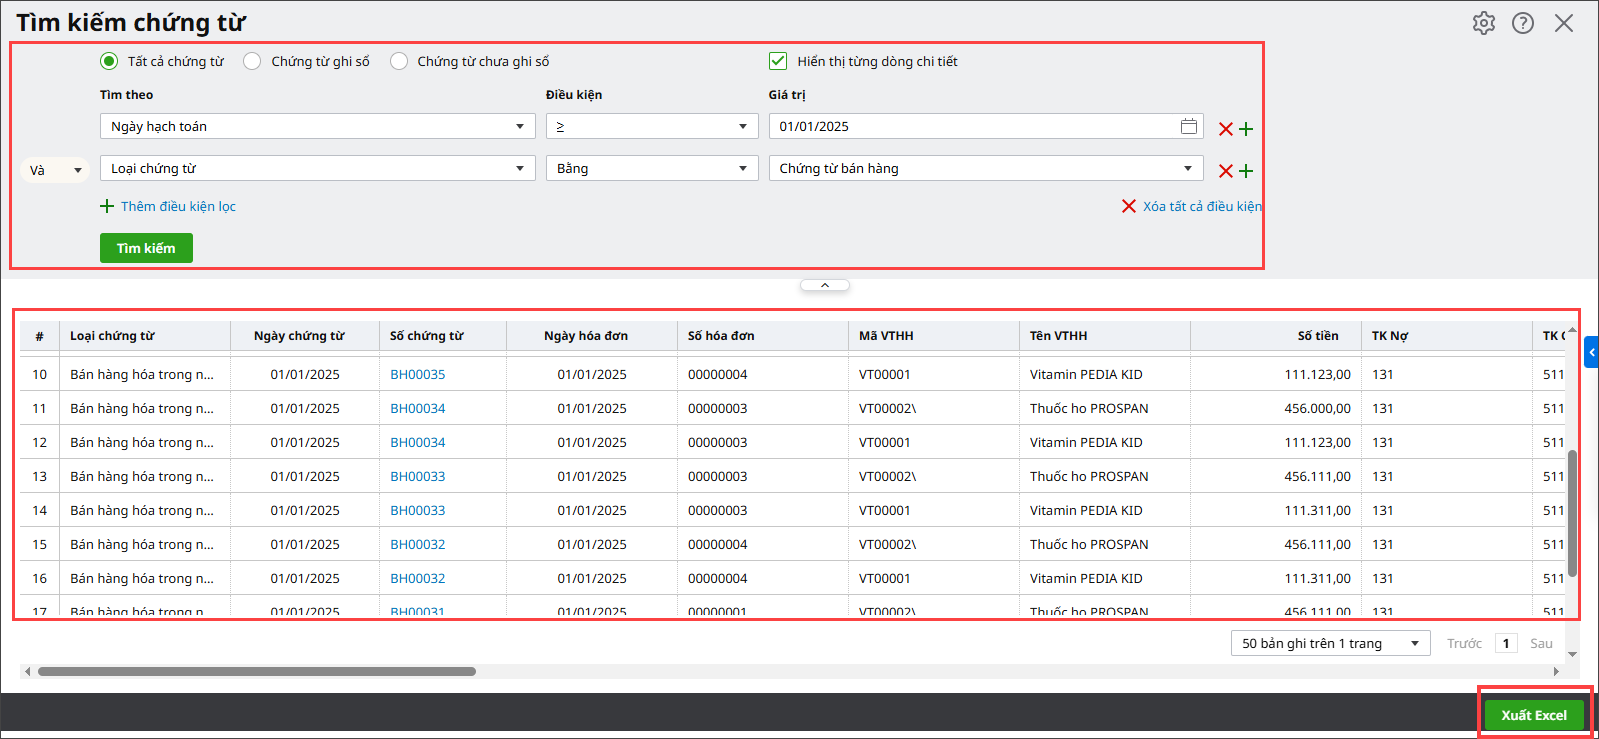This screenshot has width=1599, height=739.
Task: Click the Xuất Excel button
Action: click(1534, 715)
